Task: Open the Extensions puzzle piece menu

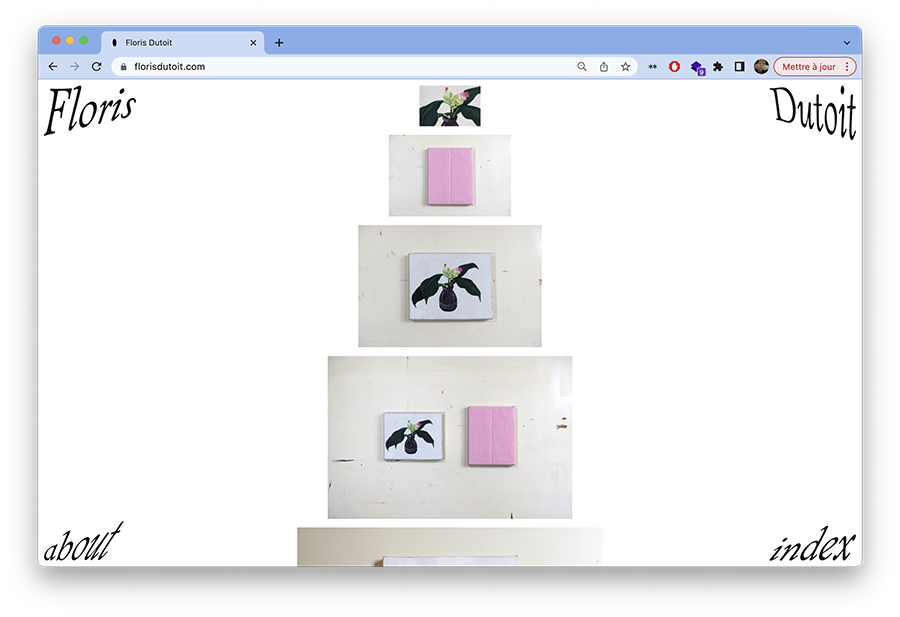Action: tap(717, 67)
